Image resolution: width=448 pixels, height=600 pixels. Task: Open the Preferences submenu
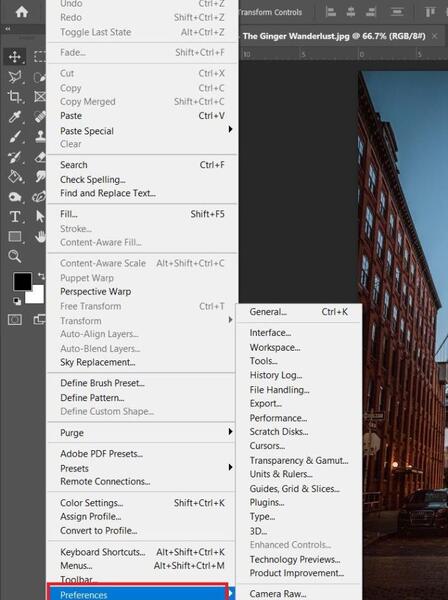[x=142, y=595]
